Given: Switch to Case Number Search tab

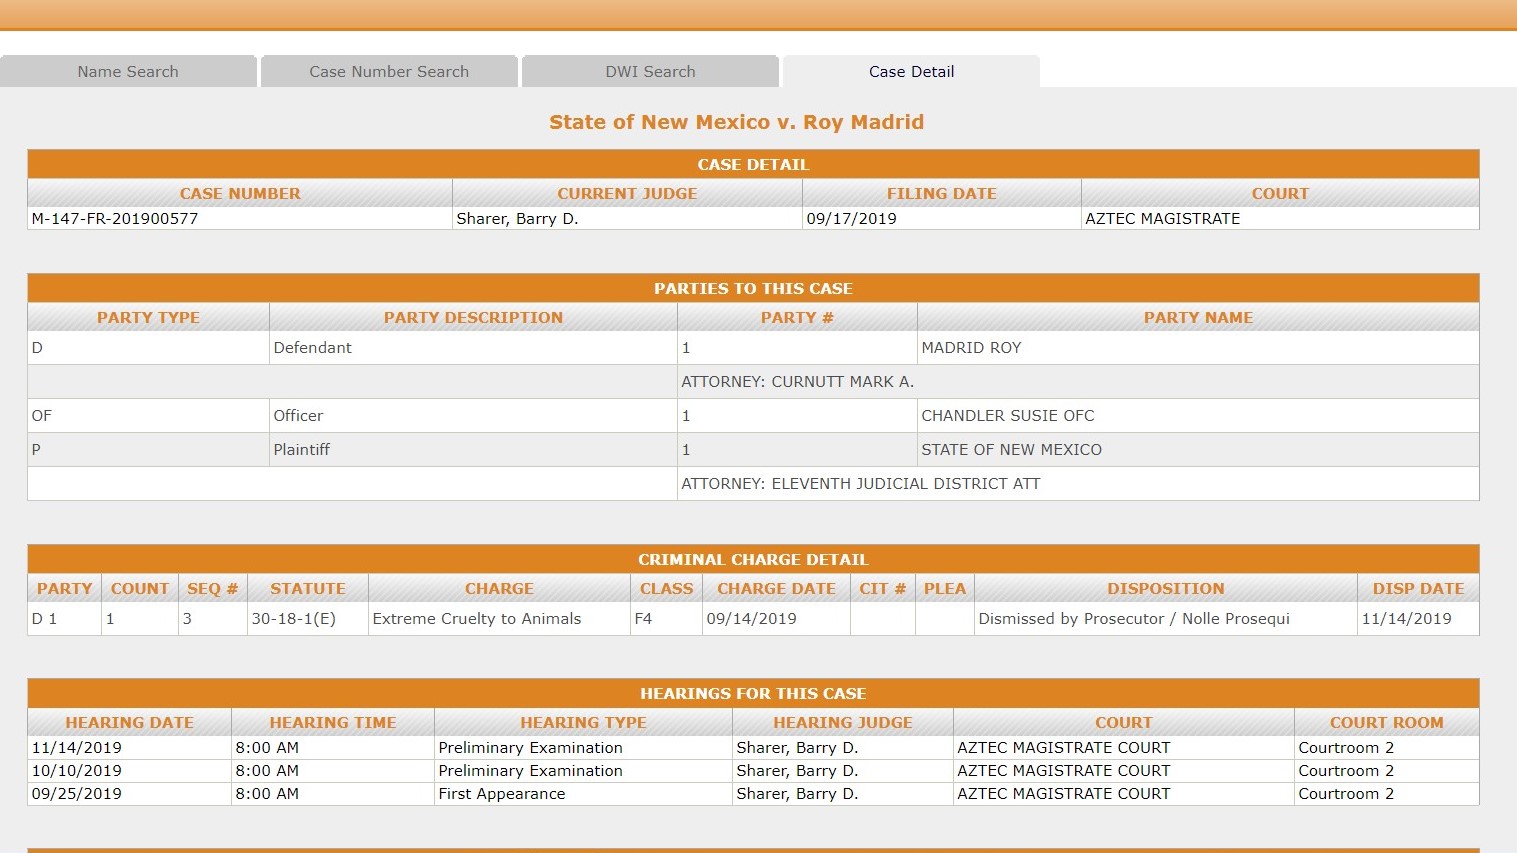Looking at the screenshot, I should [389, 72].
